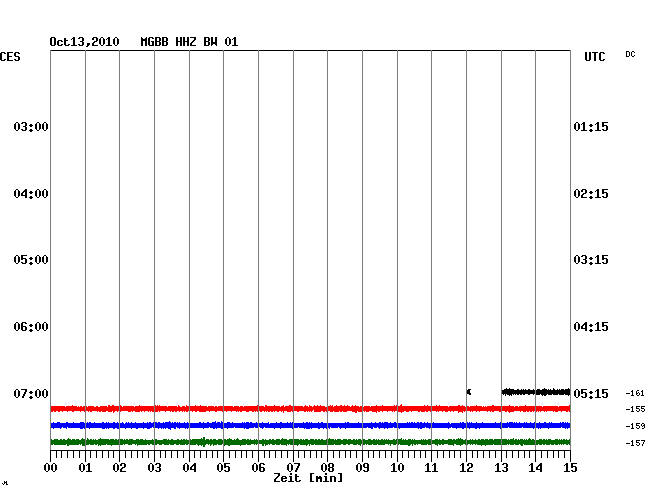Click the station label MGBB HHZ BW 01
The height and width of the screenshot is (494, 650).
tap(189, 42)
